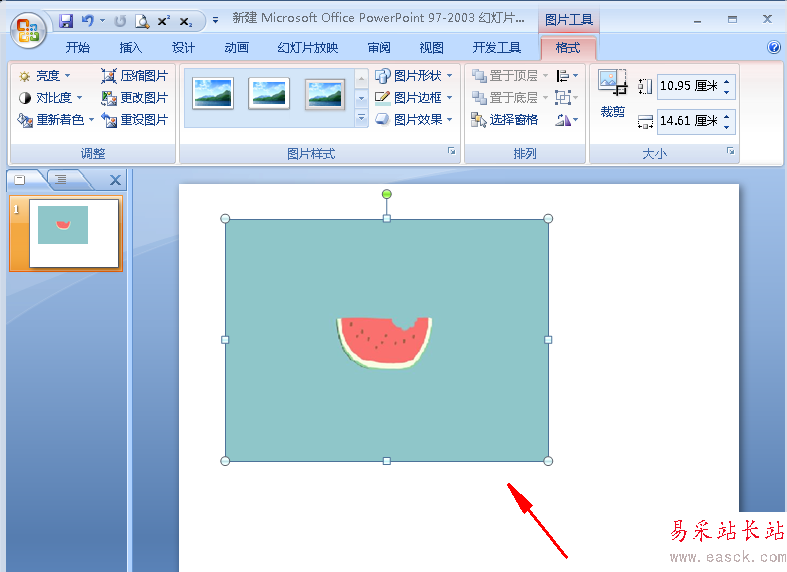The width and height of the screenshot is (787, 572).
Task: Activate the 裁剪 crop tool
Action: coord(613,94)
